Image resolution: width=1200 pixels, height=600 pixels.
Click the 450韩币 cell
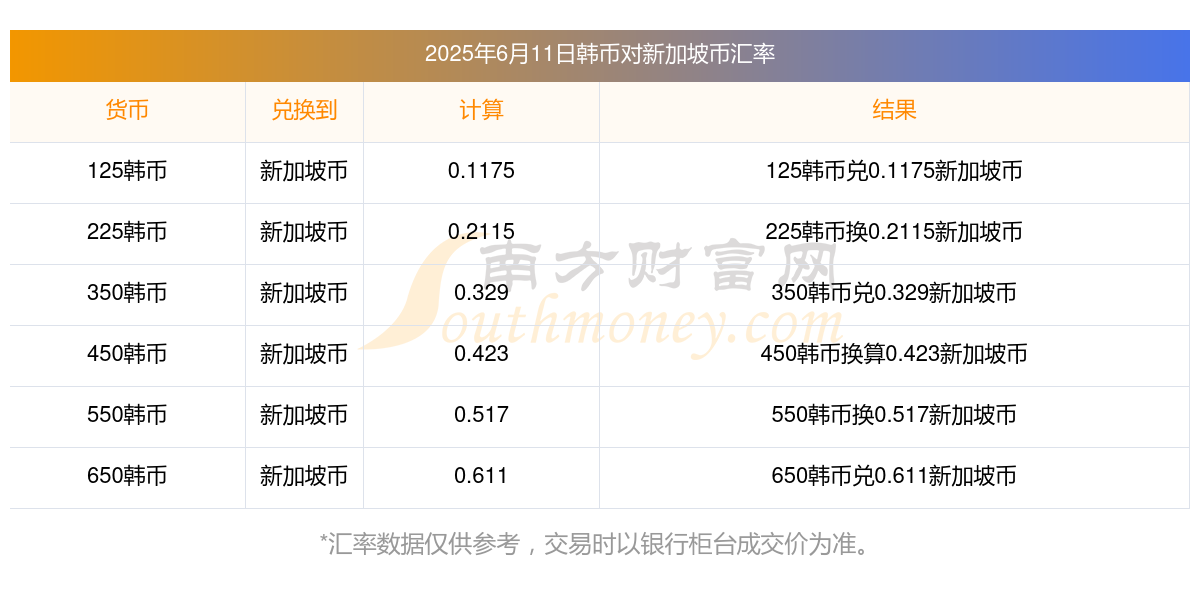click(127, 354)
